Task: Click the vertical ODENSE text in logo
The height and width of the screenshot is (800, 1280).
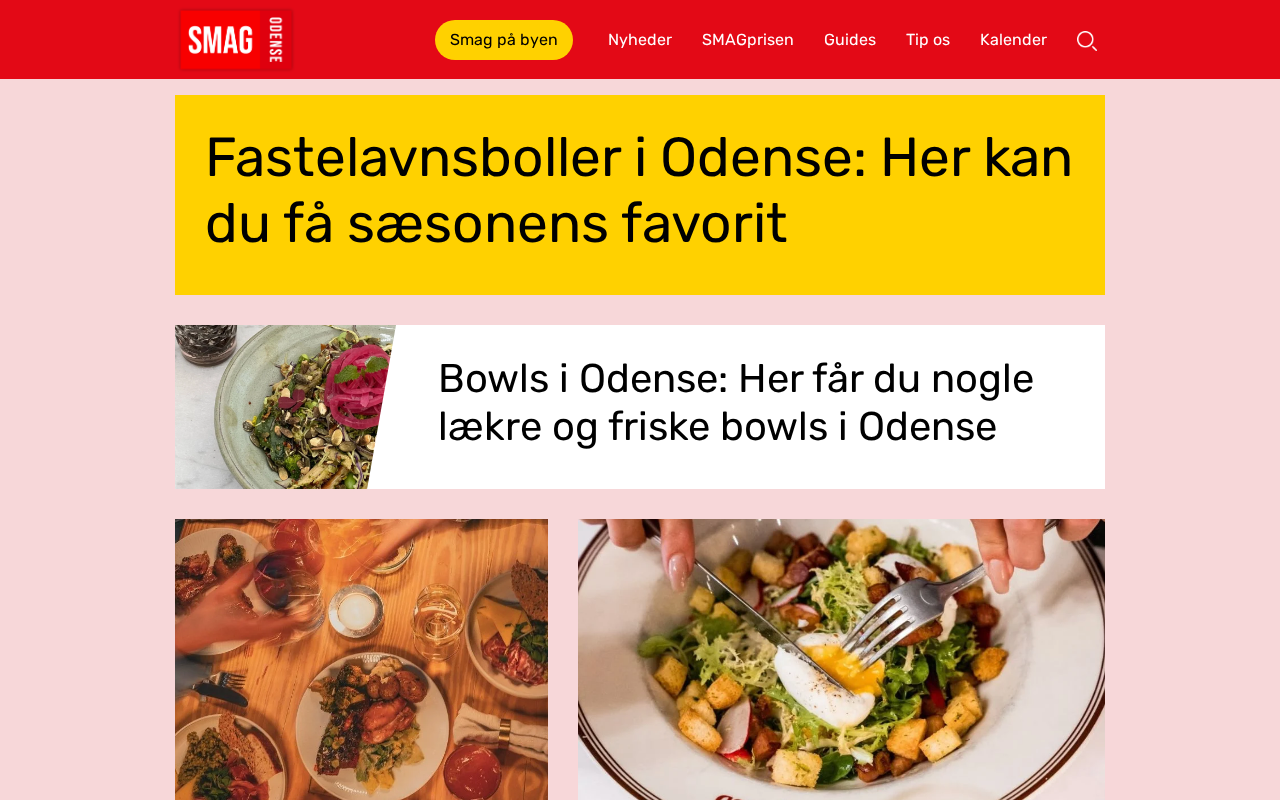Action: pyautogui.click(x=275, y=40)
